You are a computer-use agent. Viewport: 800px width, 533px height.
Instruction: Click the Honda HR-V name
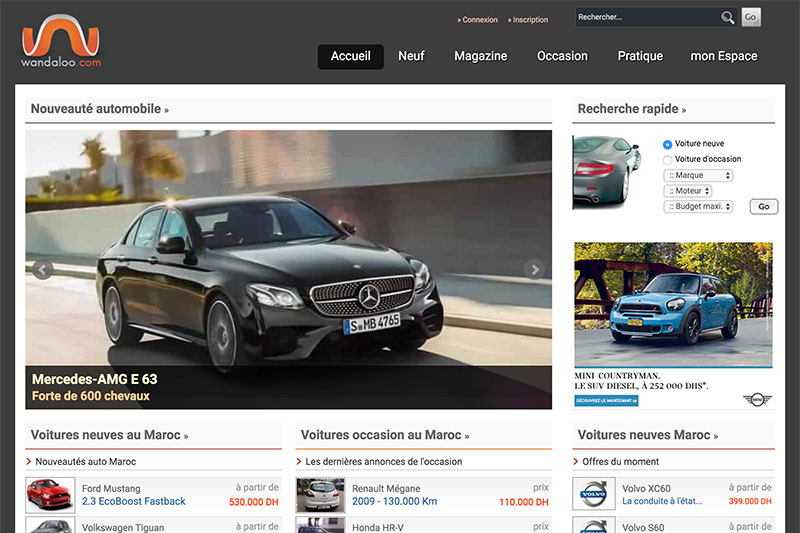[378, 527]
